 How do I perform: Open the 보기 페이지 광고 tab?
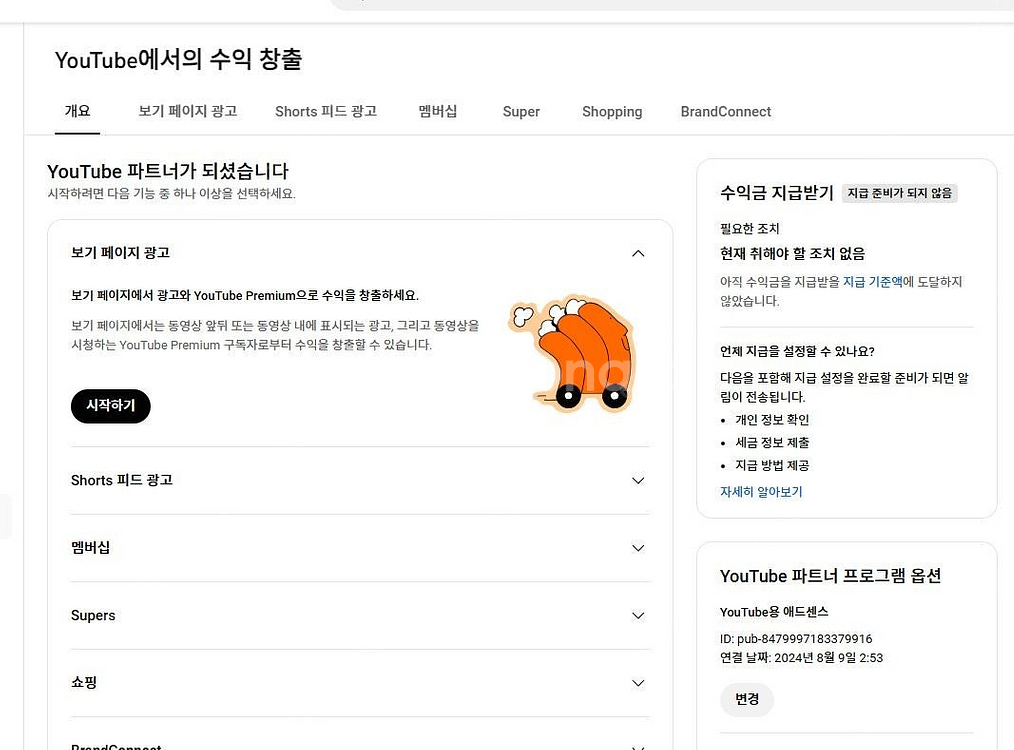click(x=187, y=111)
